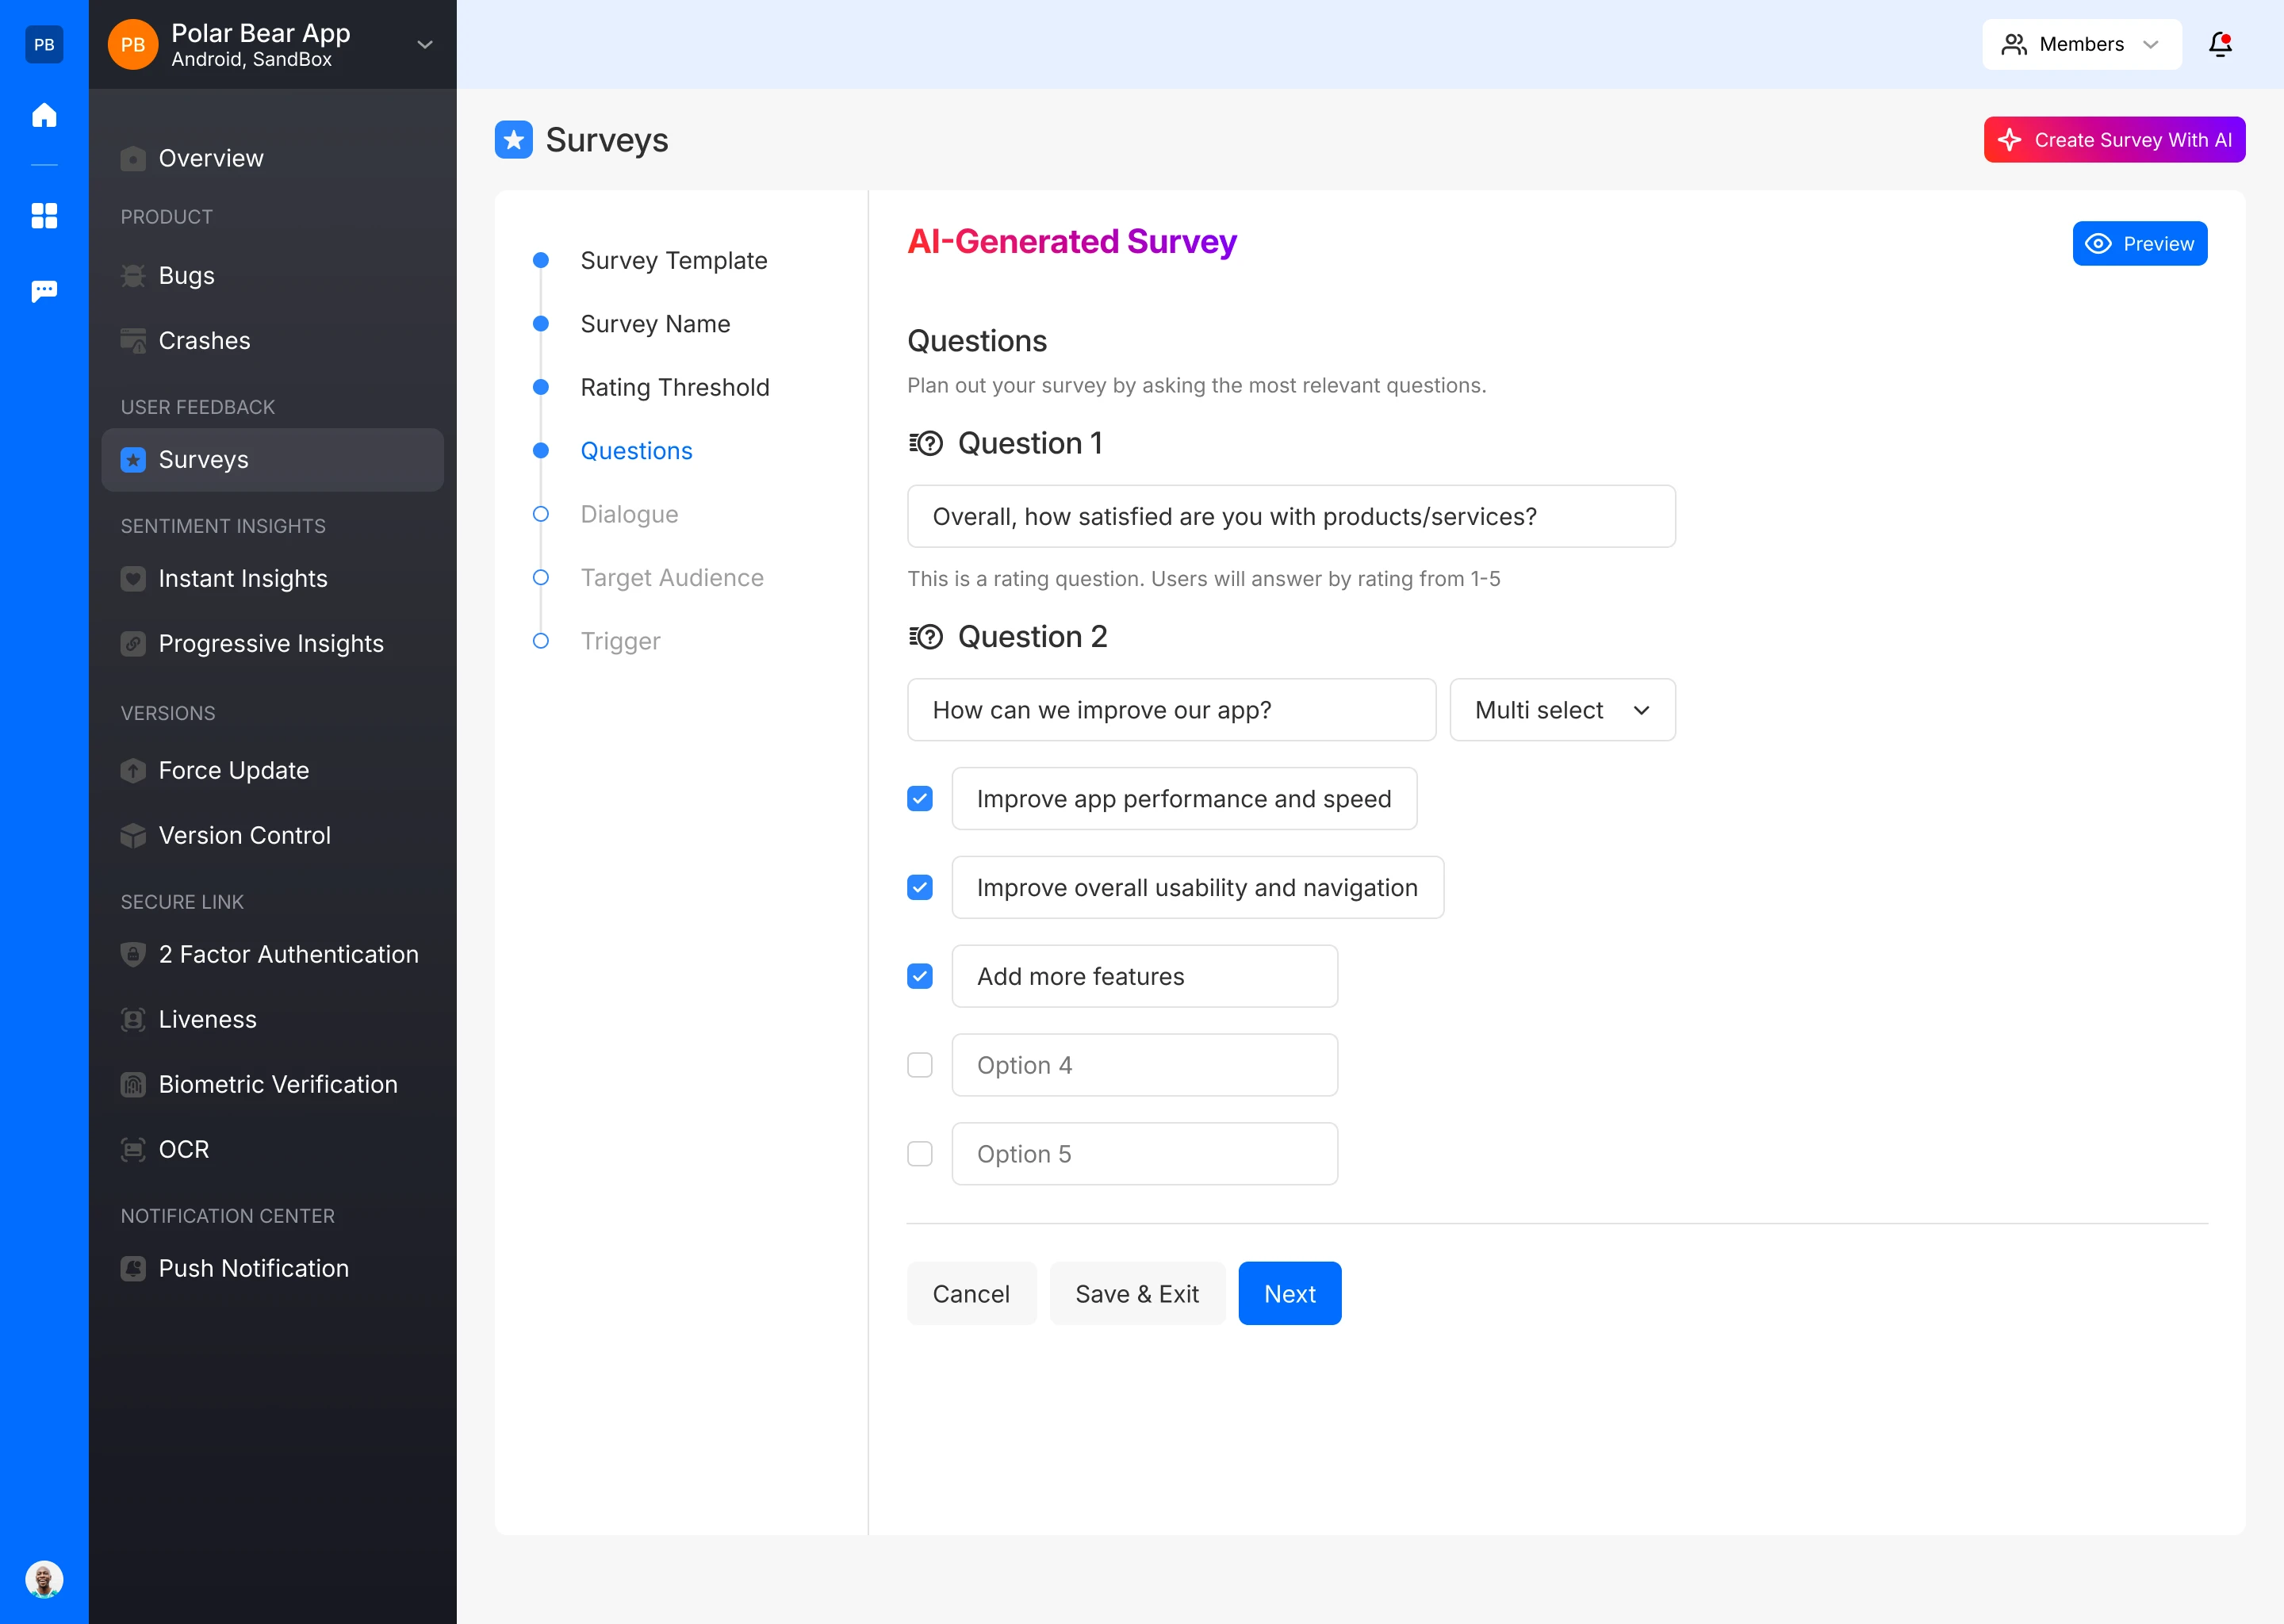The width and height of the screenshot is (2284, 1624).
Task: Click the user avatar at bottom left
Action: pyautogui.click(x=44, y=1579)
